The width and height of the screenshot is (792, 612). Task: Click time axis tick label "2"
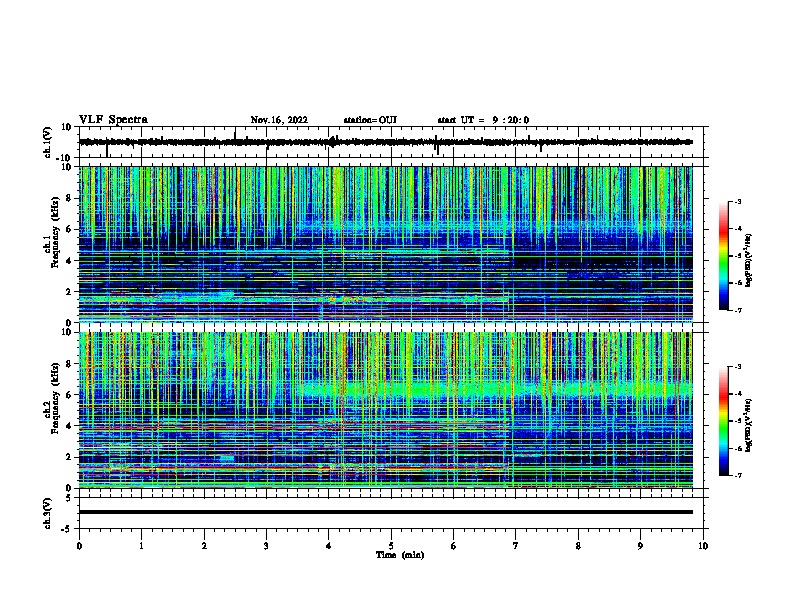204,546
